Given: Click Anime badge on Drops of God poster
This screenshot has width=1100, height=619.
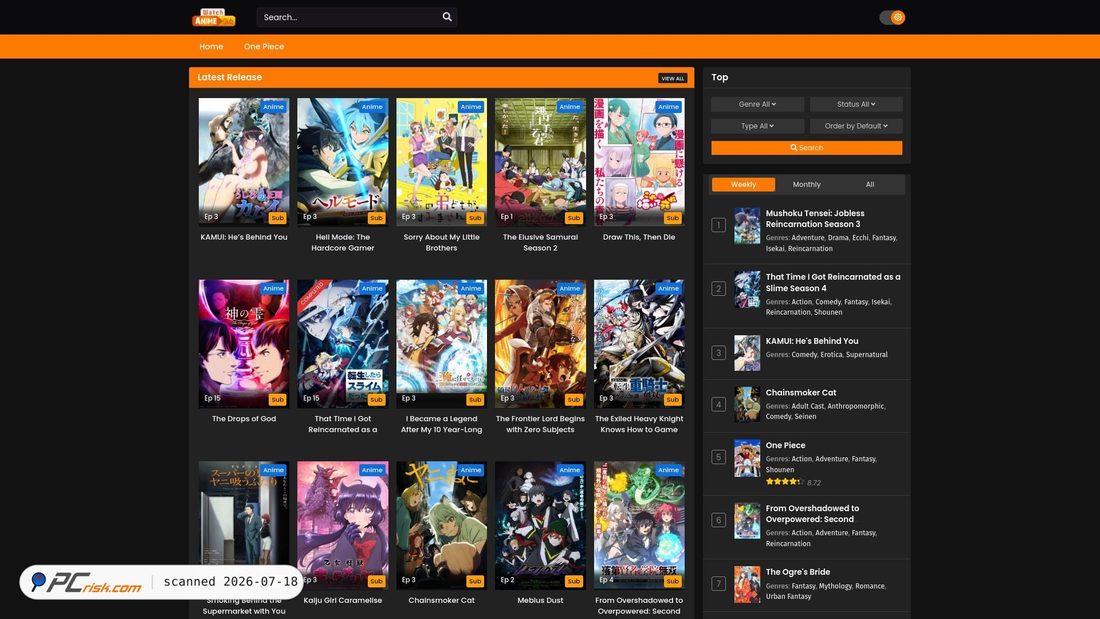Looking at the screenshot, I should 274,288.
